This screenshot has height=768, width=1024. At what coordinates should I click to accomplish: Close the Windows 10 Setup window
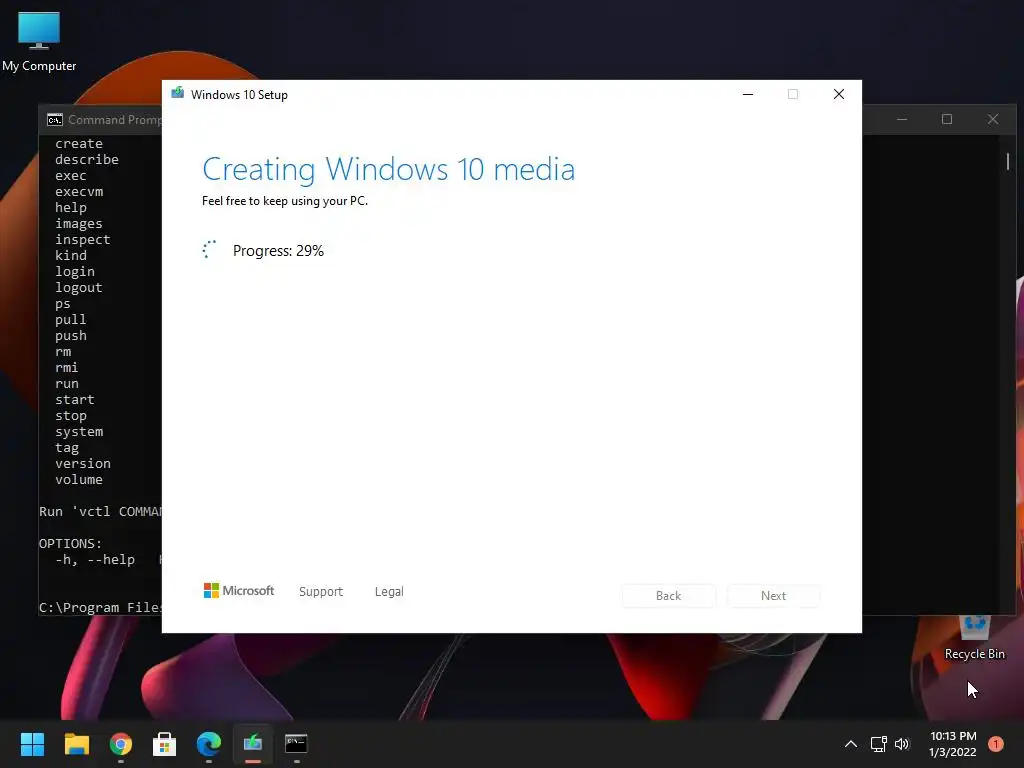click(x=839, y=94)
